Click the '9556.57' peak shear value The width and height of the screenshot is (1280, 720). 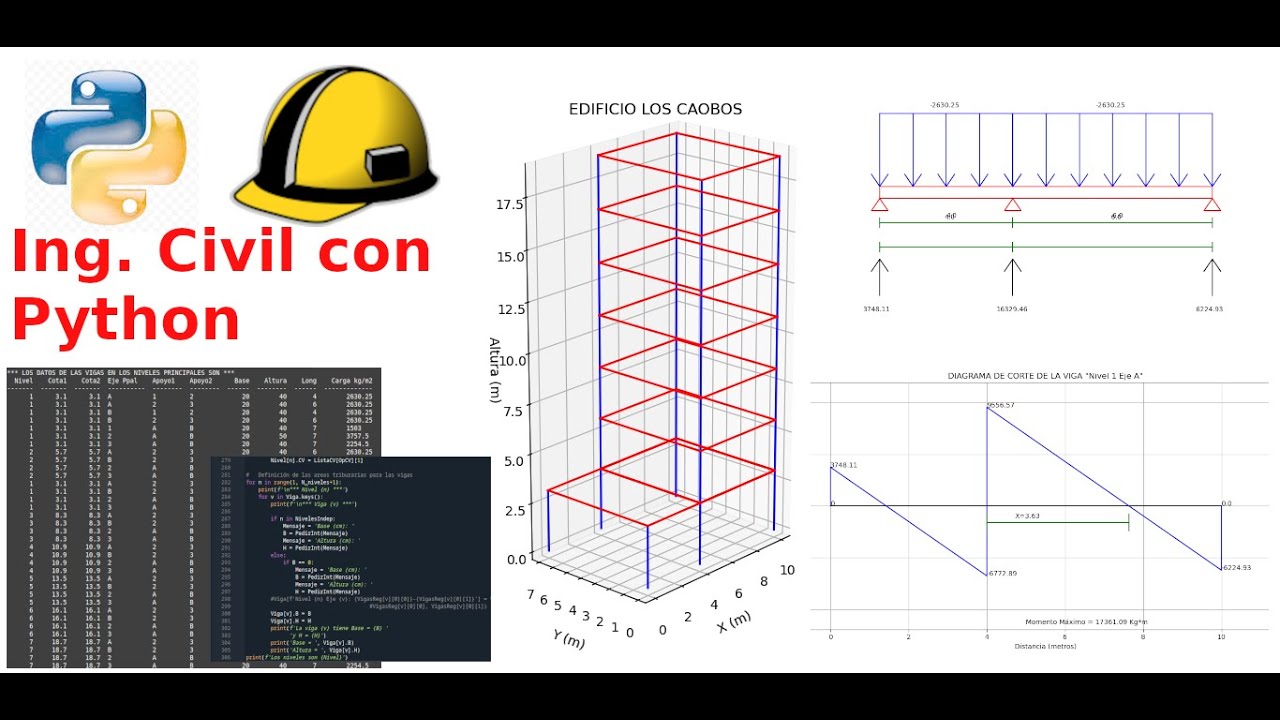click(x=1001, y=405)
